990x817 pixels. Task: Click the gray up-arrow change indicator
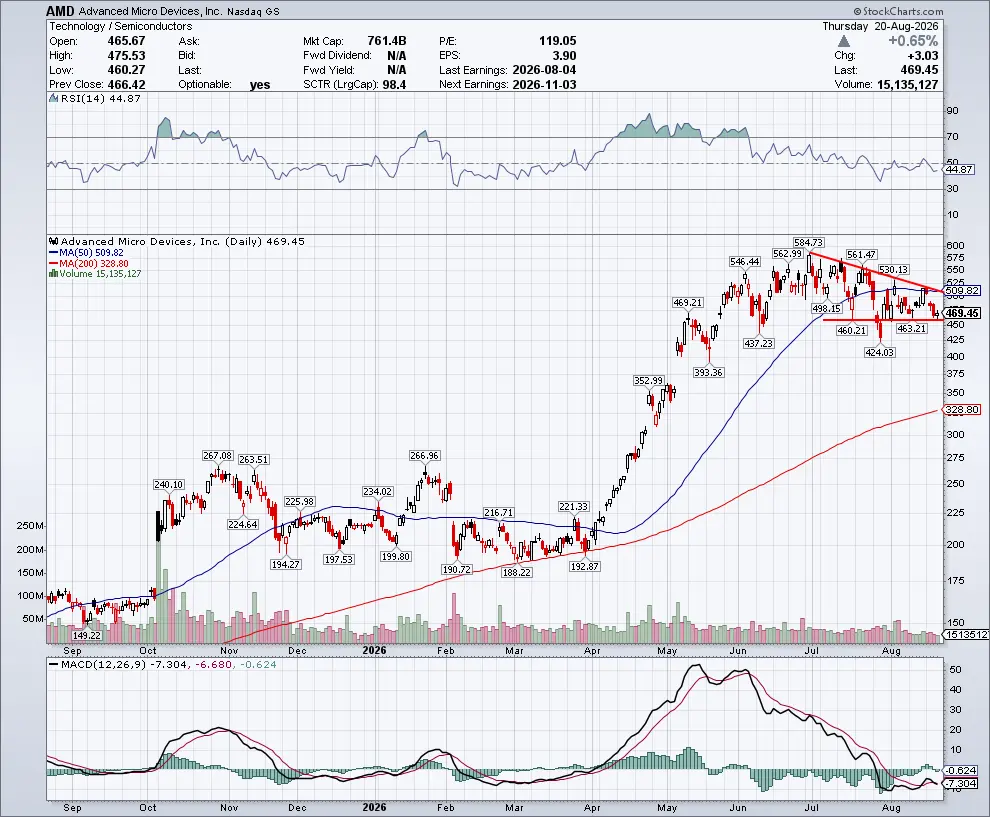(844, 41)
